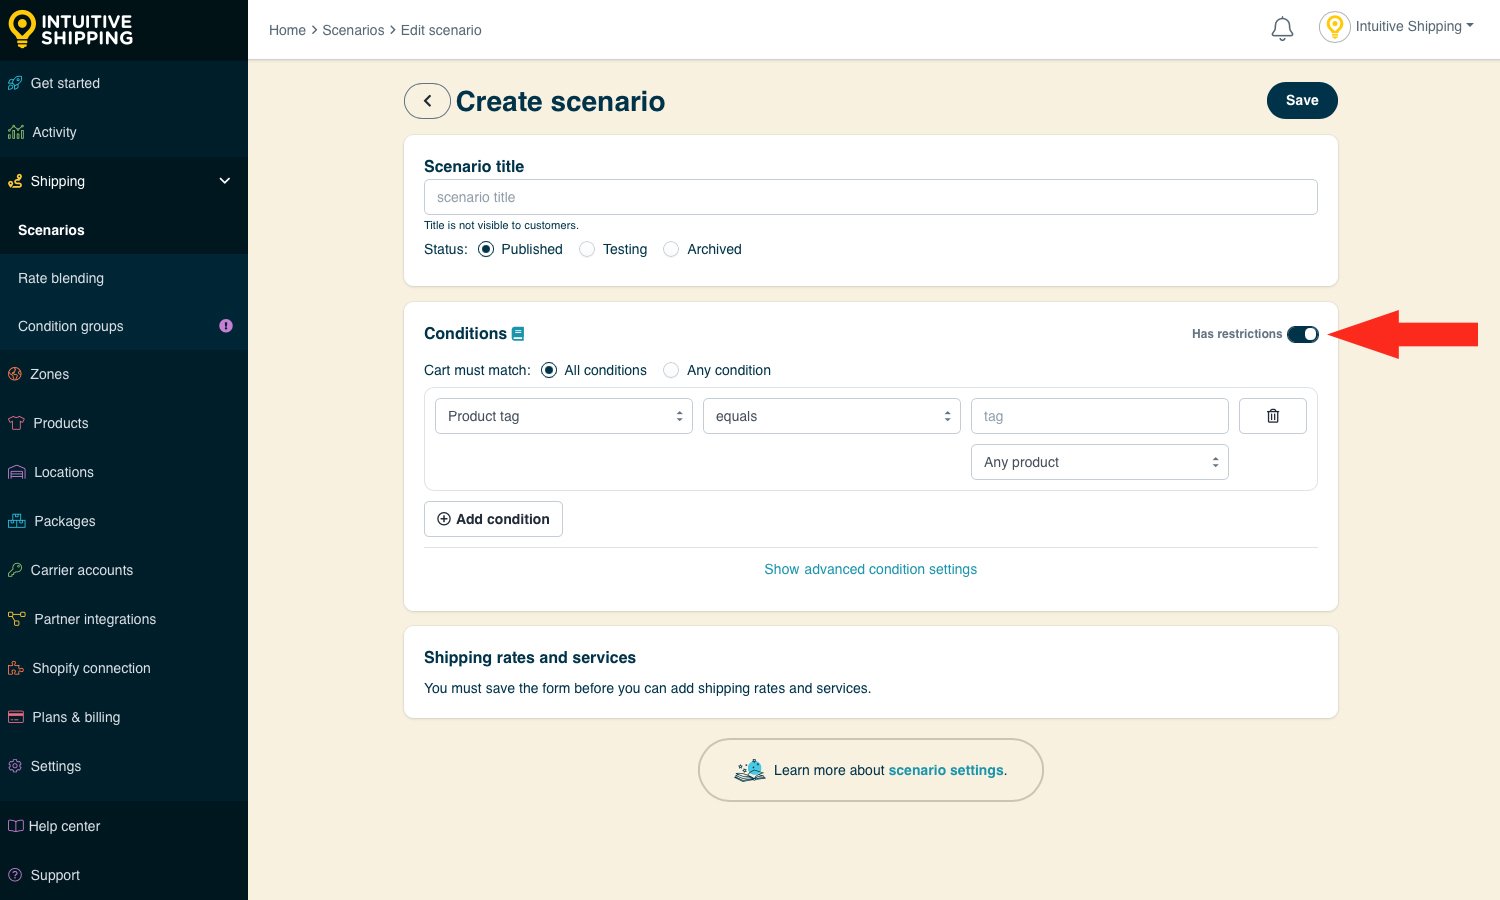Open the notifications bell

[1282, 29]
